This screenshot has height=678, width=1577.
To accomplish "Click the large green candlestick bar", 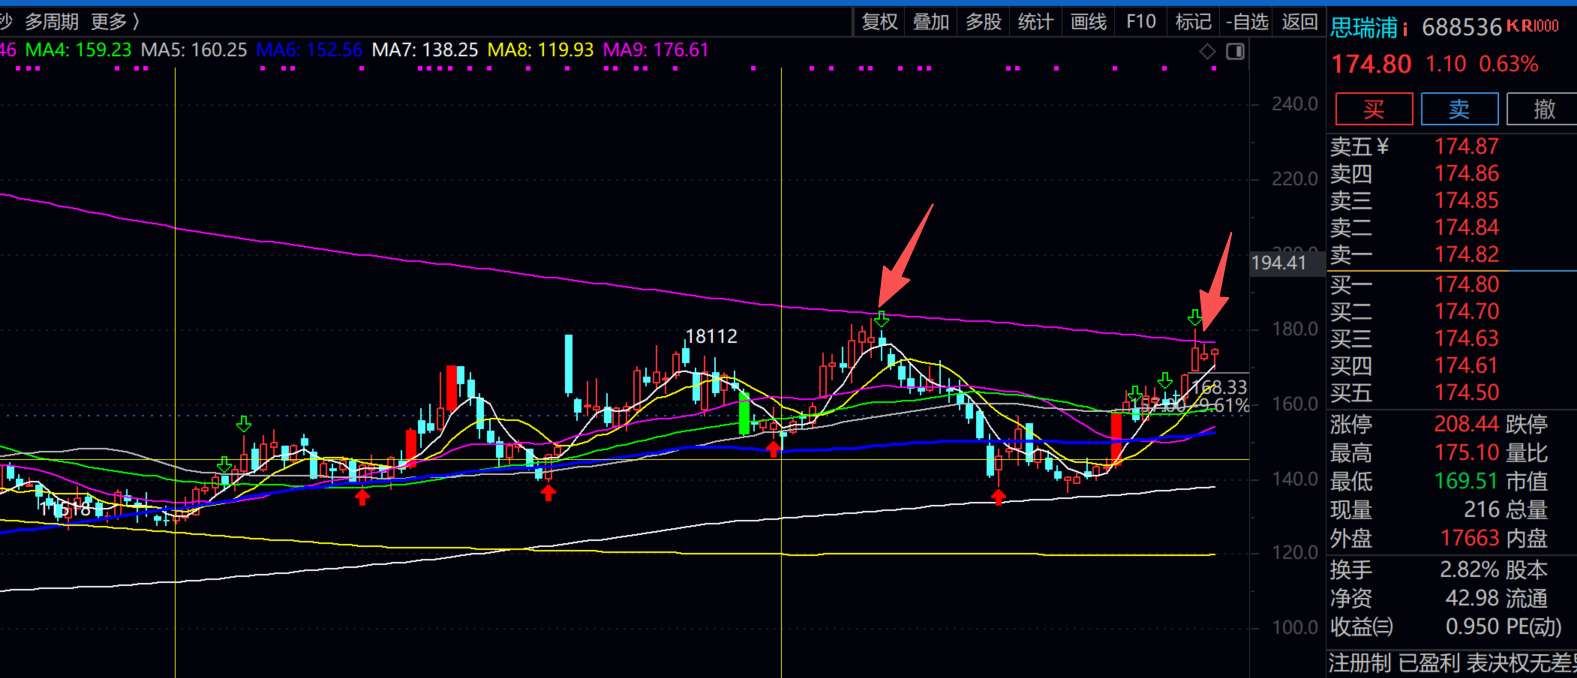I will point(744,412).
